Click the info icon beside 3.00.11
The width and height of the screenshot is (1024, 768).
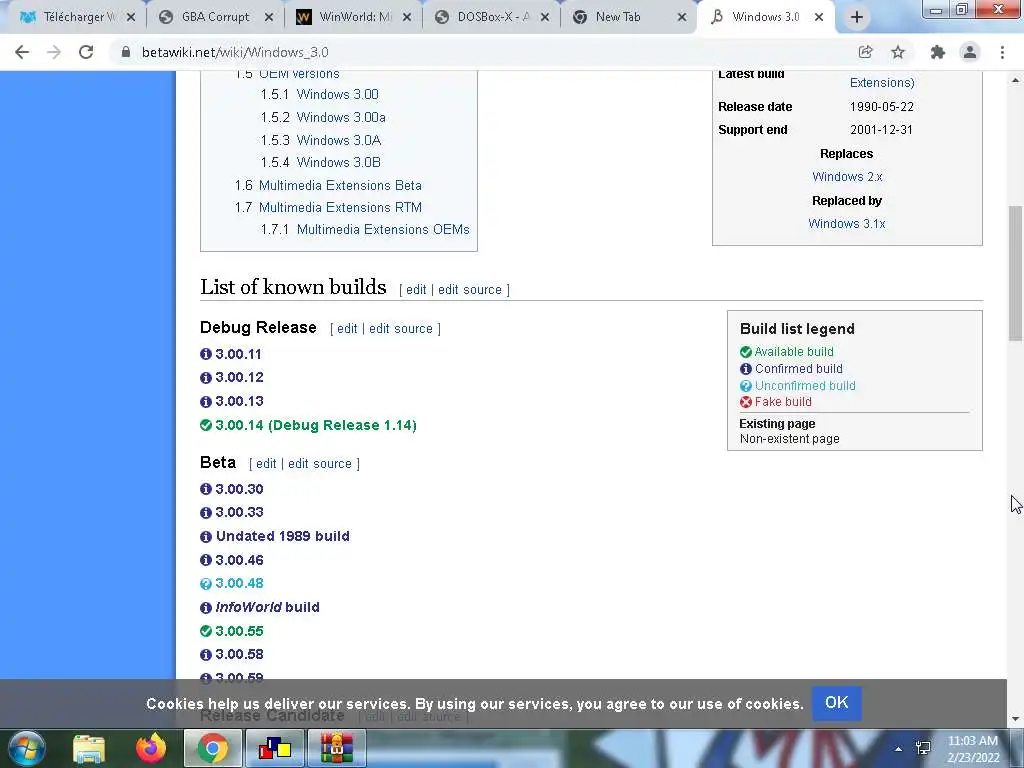click(206, 354)
